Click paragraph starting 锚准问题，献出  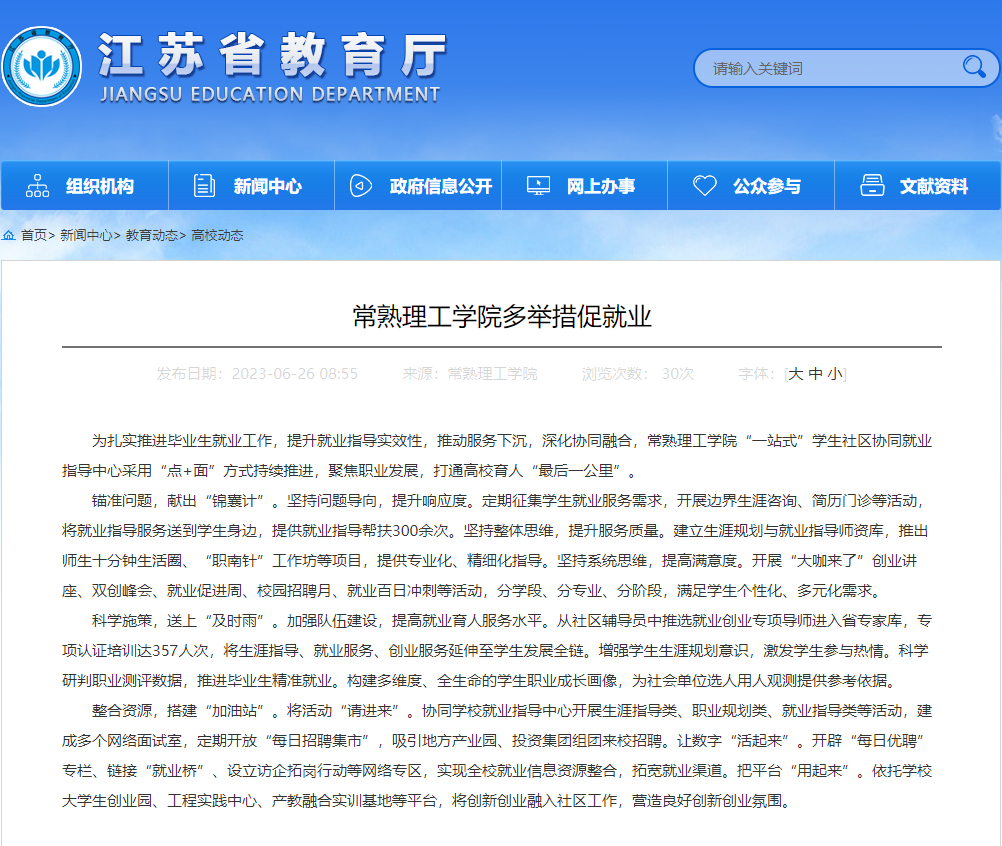pos(495,546)
